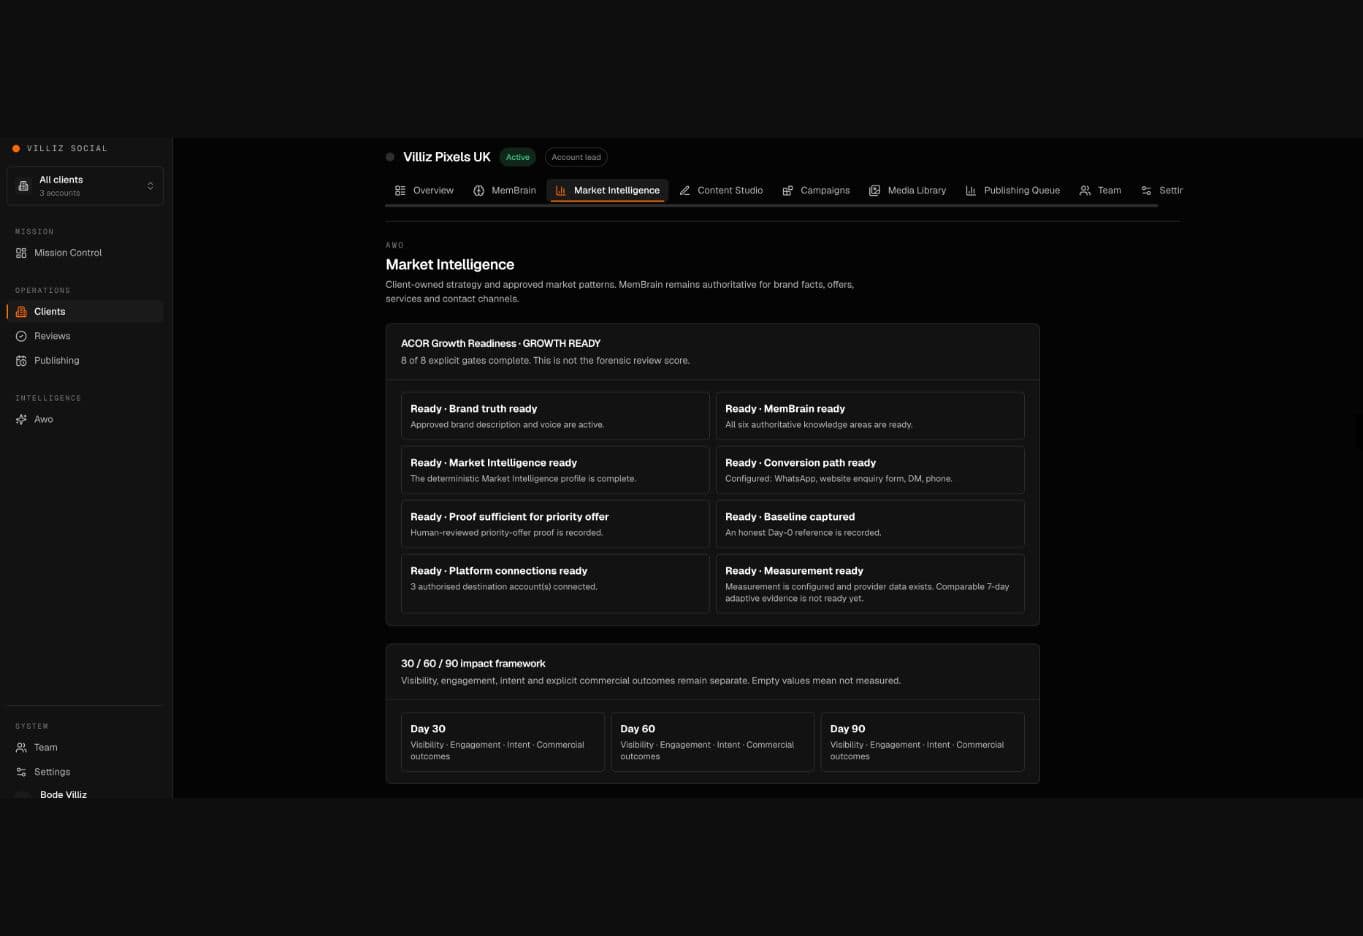Click the Brand truth ready gate card

pos(555,416)
